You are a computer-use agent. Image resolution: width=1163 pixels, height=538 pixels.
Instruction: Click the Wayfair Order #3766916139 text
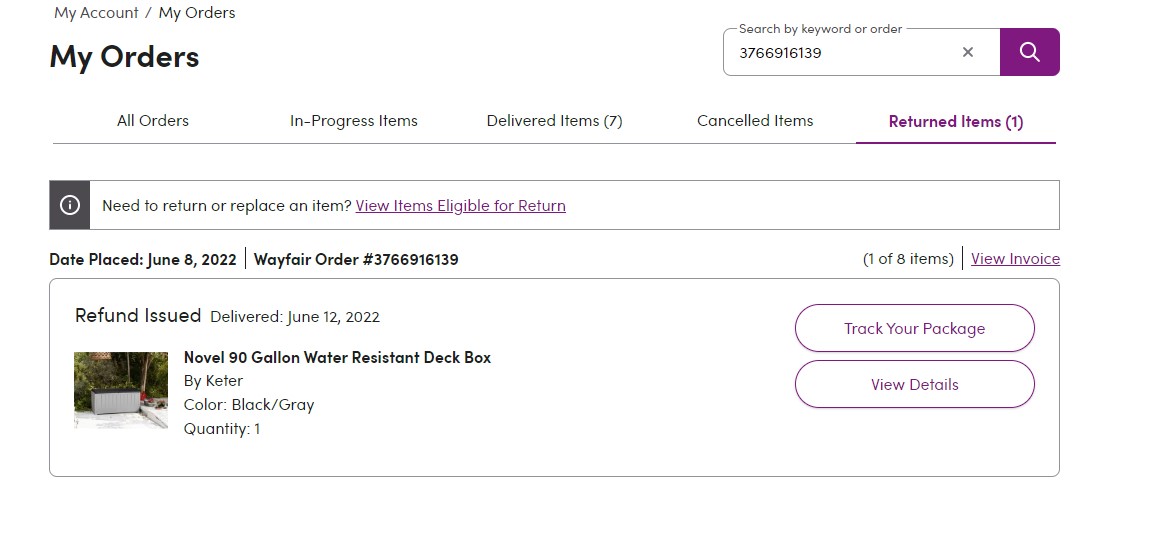pos(356,259)
